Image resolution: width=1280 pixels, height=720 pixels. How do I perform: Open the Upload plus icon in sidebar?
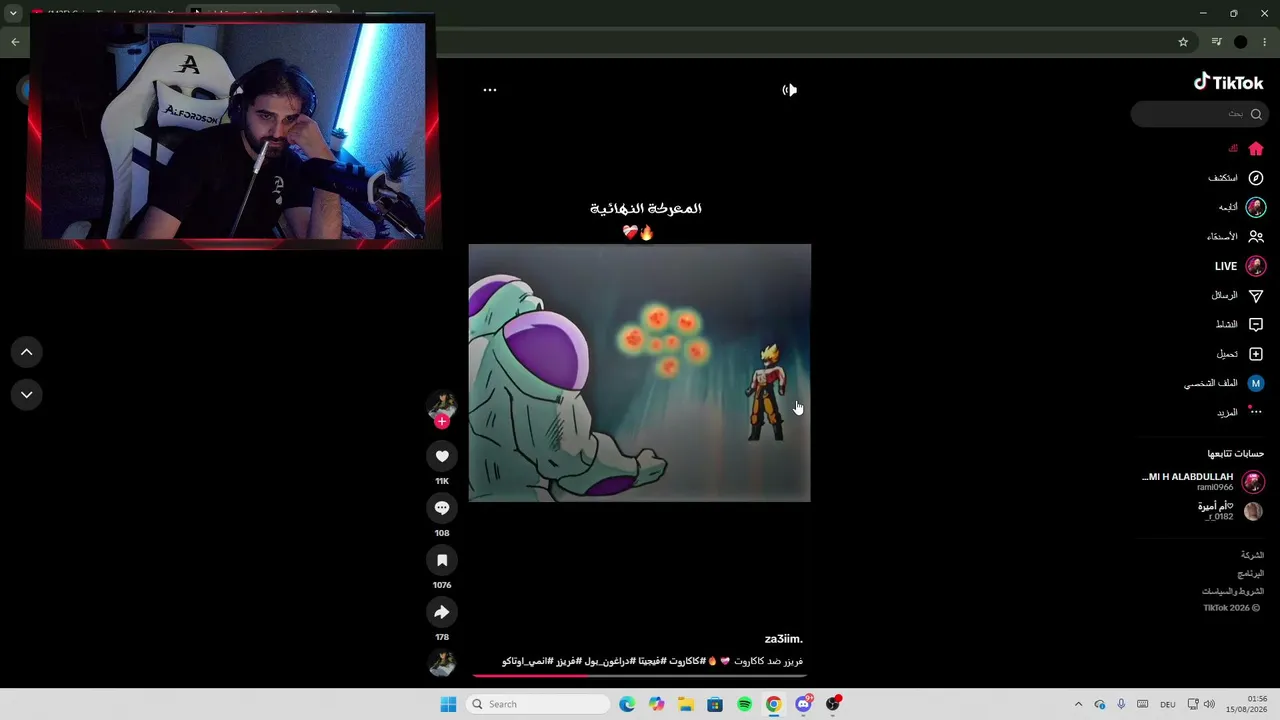(x=1256, y=354)
